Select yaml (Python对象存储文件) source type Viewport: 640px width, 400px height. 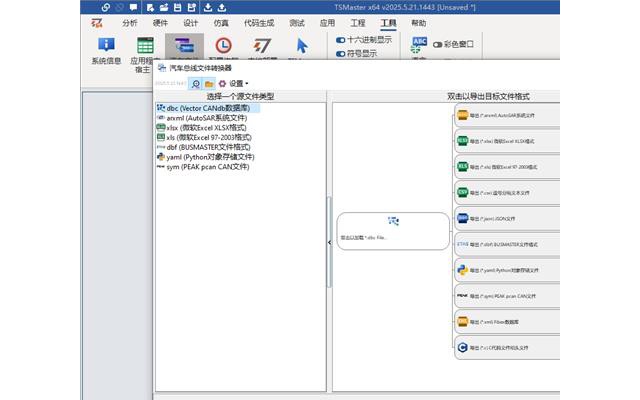click(x=206, y=157)
